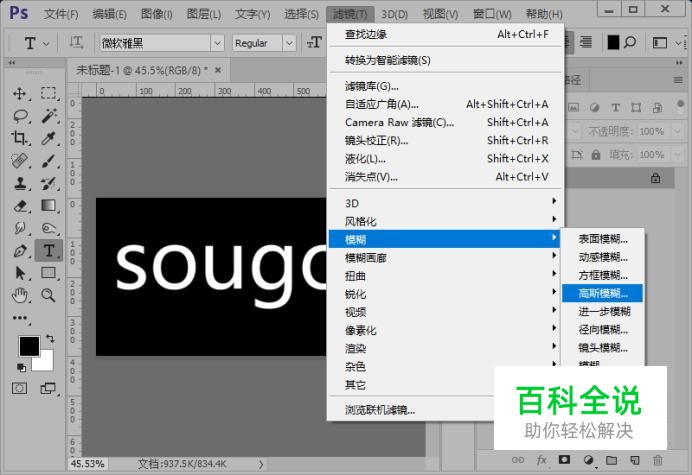
Task: Select the Blur tool
Action: click(19, 228)
